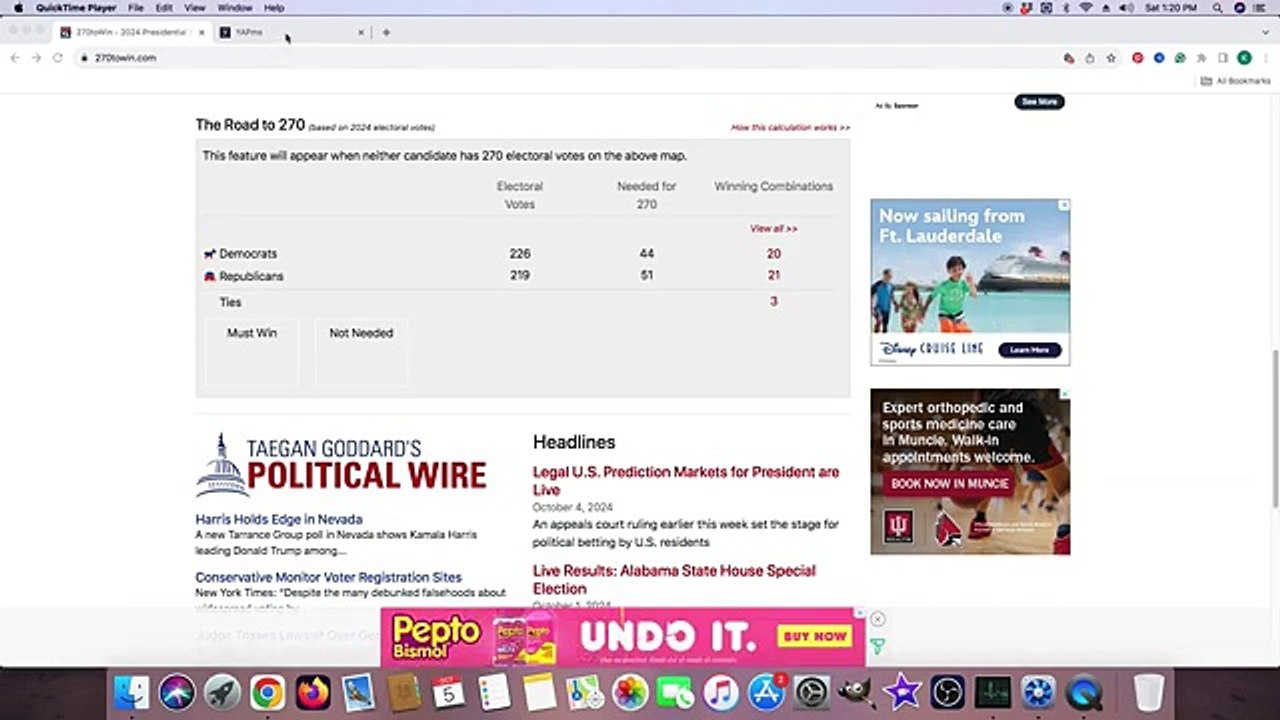
Task: Open Spotlight search in the menu bar
Action: point(1217,8)
